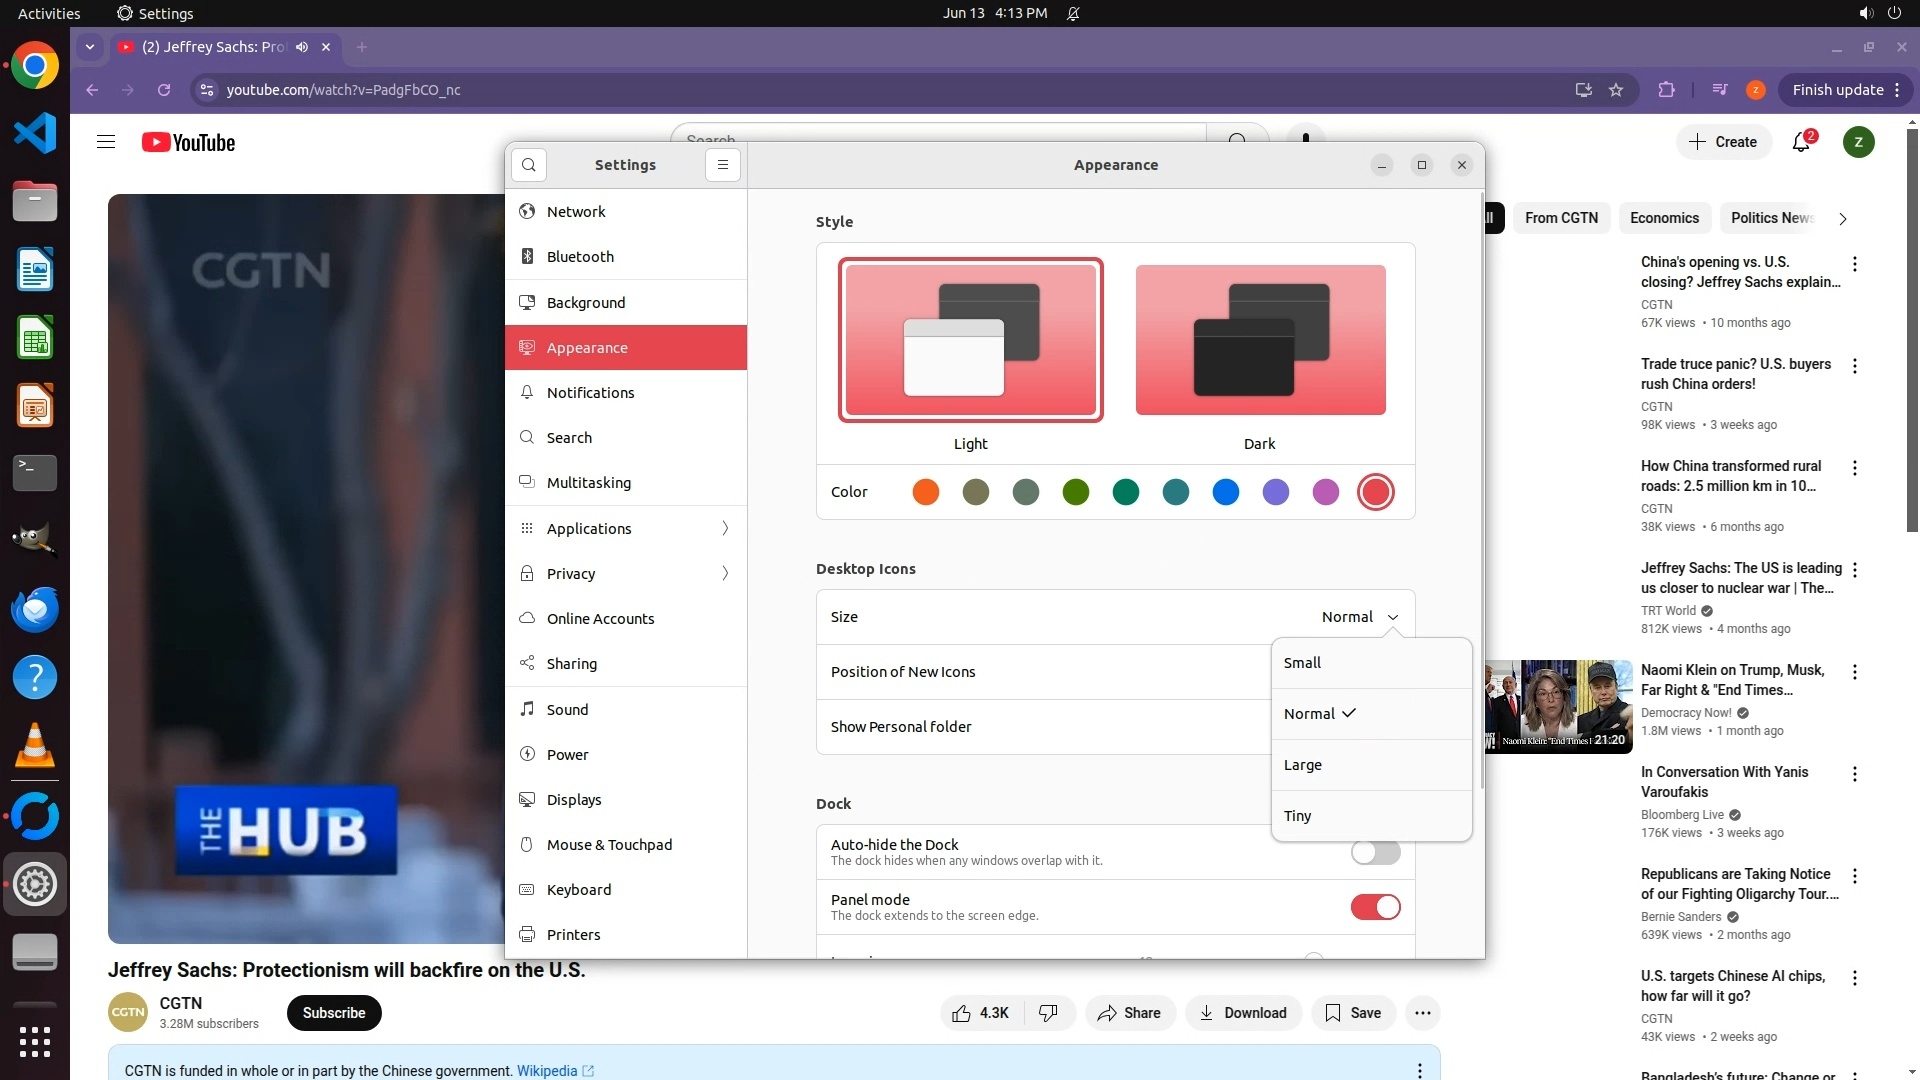
Task: Click the YouTube notifications bell icon
Action: coord(1801,142)
